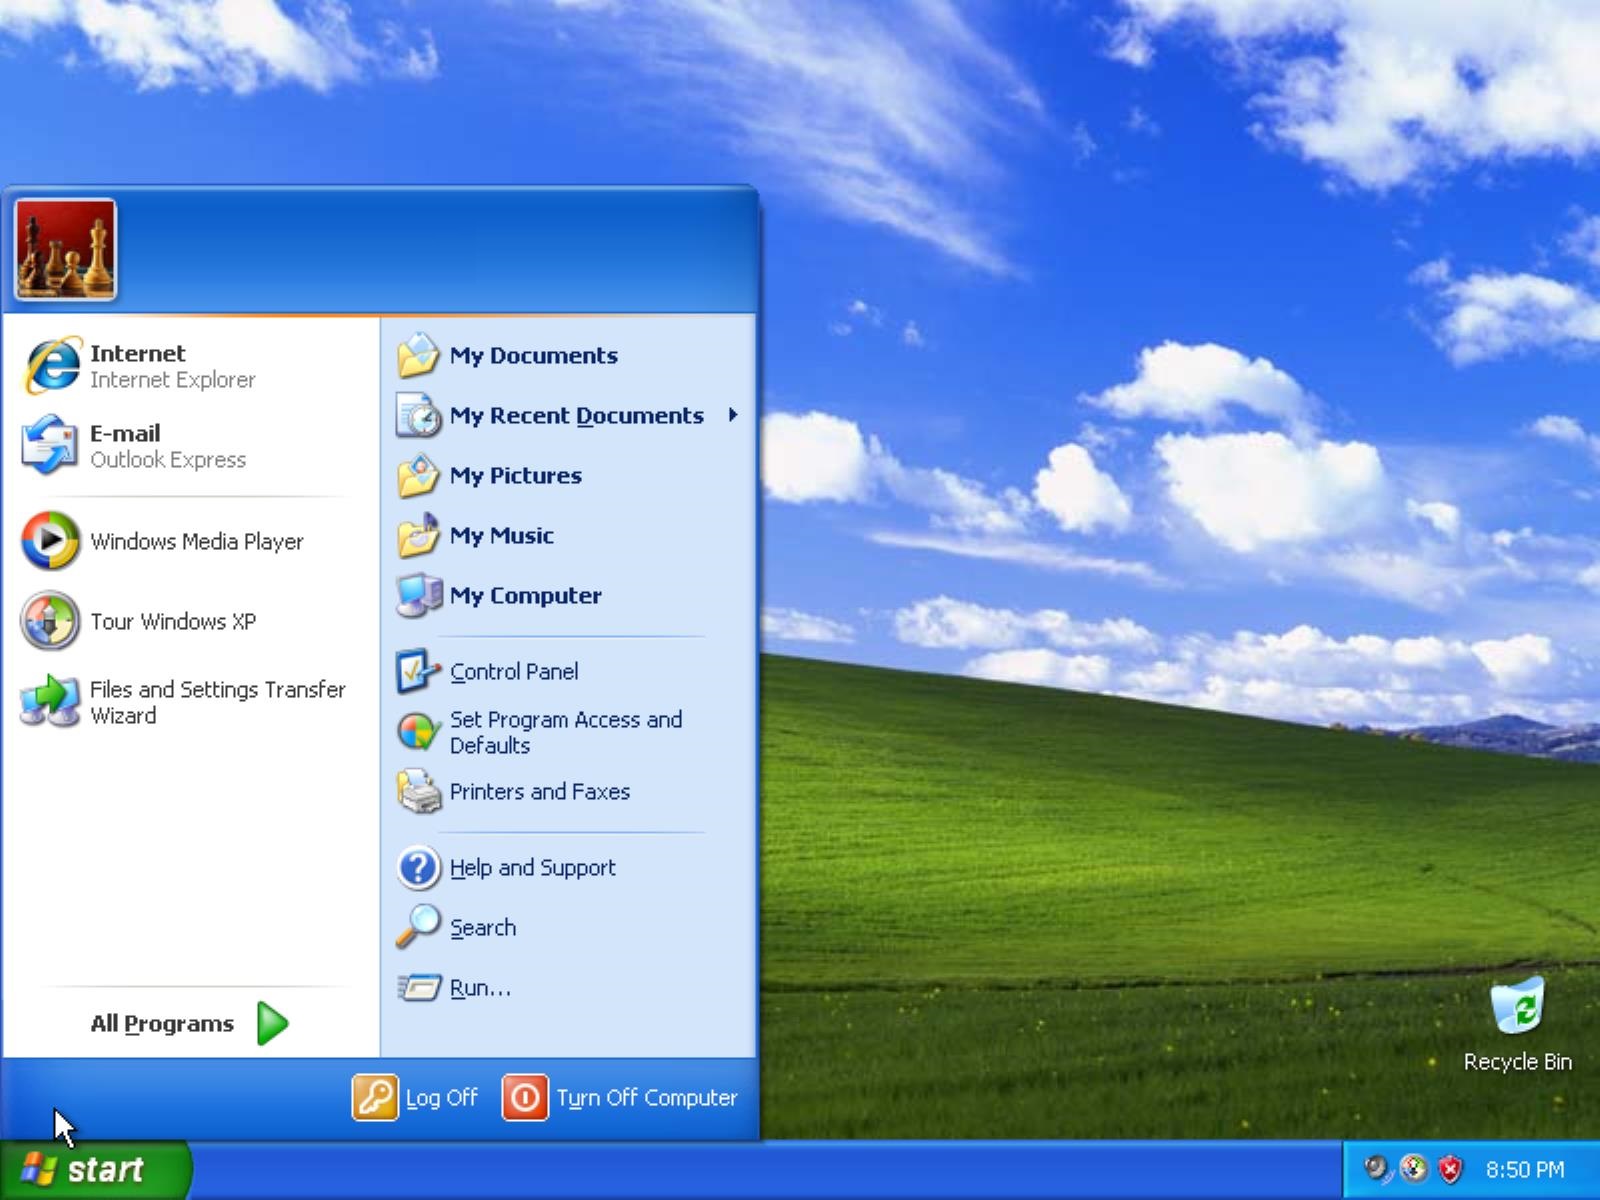Expand the My Recent Documents submenu
This screenshot has width=1600, height=1200.
click(576, 415)
